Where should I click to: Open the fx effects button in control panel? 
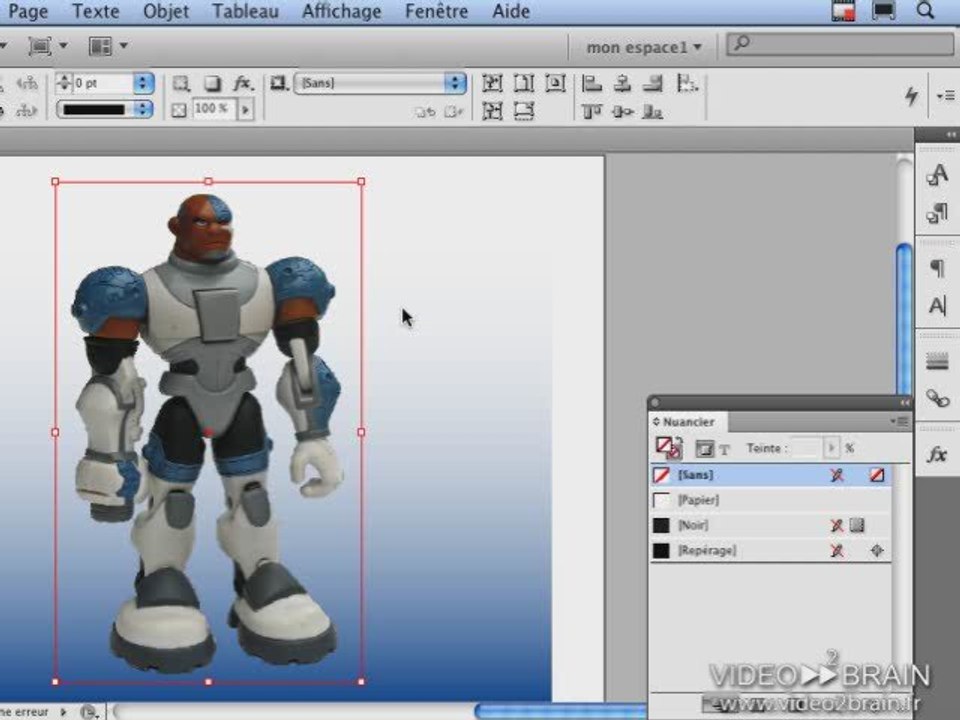[x=243, y=83]
